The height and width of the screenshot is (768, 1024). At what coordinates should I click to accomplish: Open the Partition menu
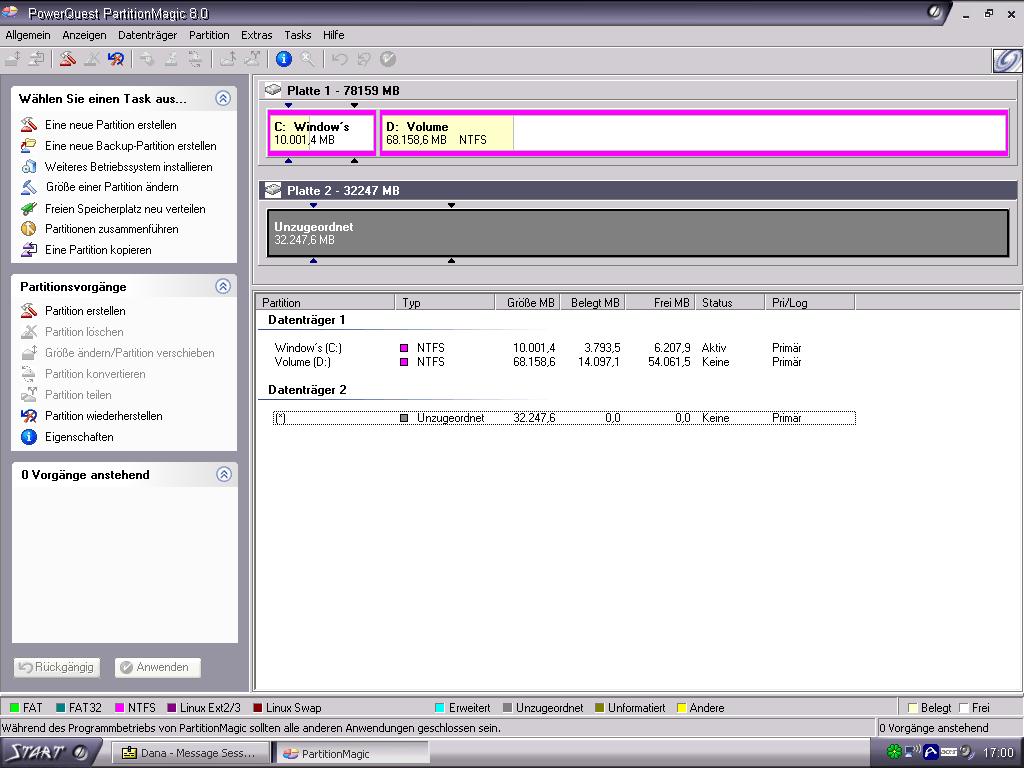click(209, 35)
